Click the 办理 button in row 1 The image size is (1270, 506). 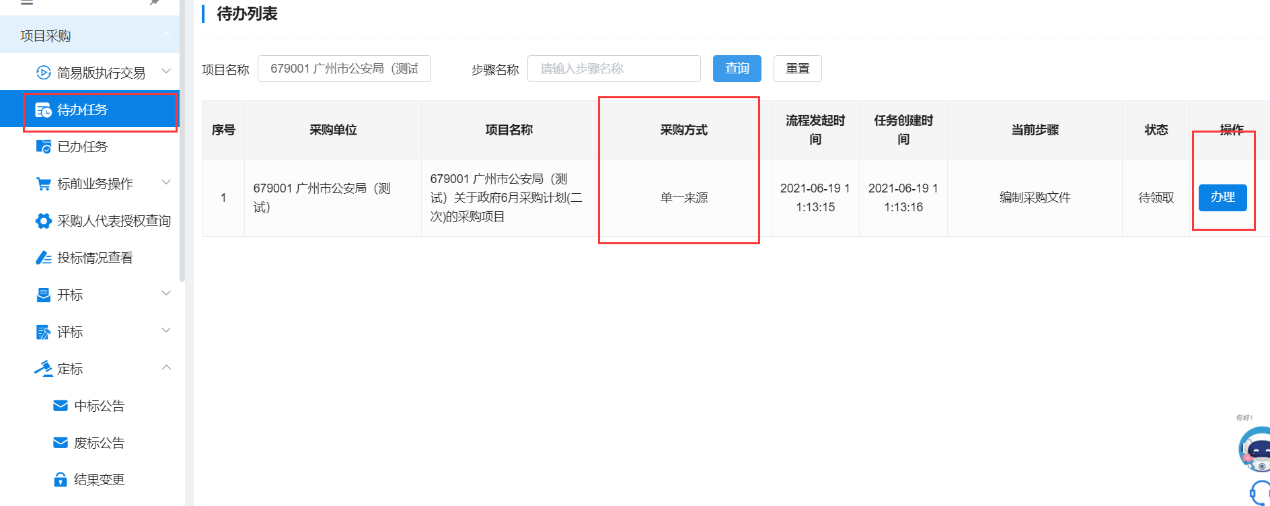(x=1222, y=198)
